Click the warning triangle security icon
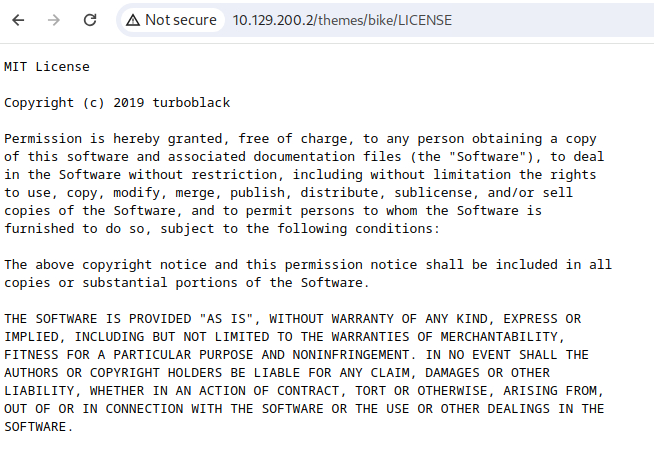654x456 pixels. (133, 20)
